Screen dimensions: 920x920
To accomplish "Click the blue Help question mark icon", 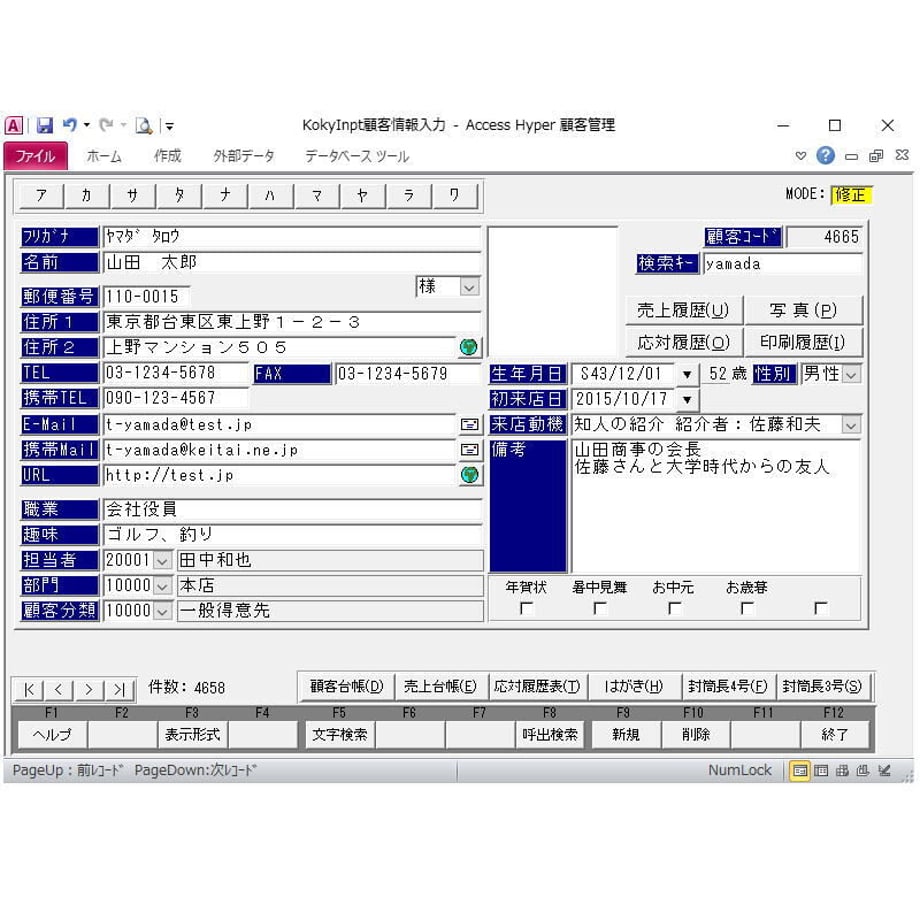I will pyautogui.click(x=825, y=155).
